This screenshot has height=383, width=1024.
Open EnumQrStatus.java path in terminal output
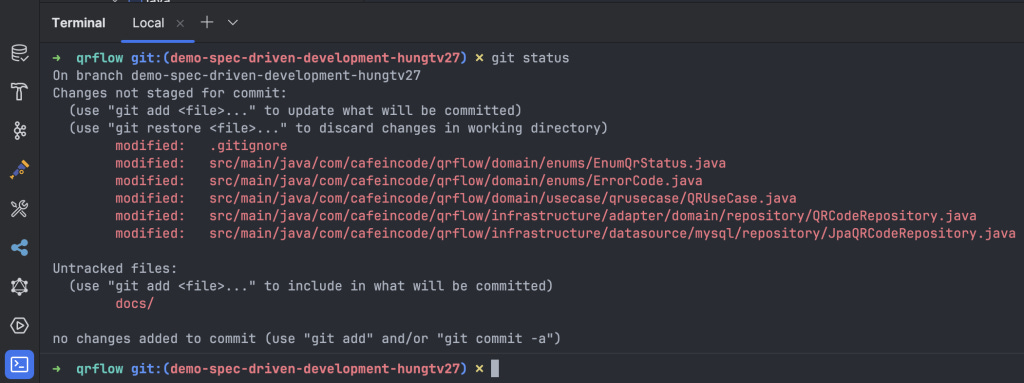tap(468, 163)
